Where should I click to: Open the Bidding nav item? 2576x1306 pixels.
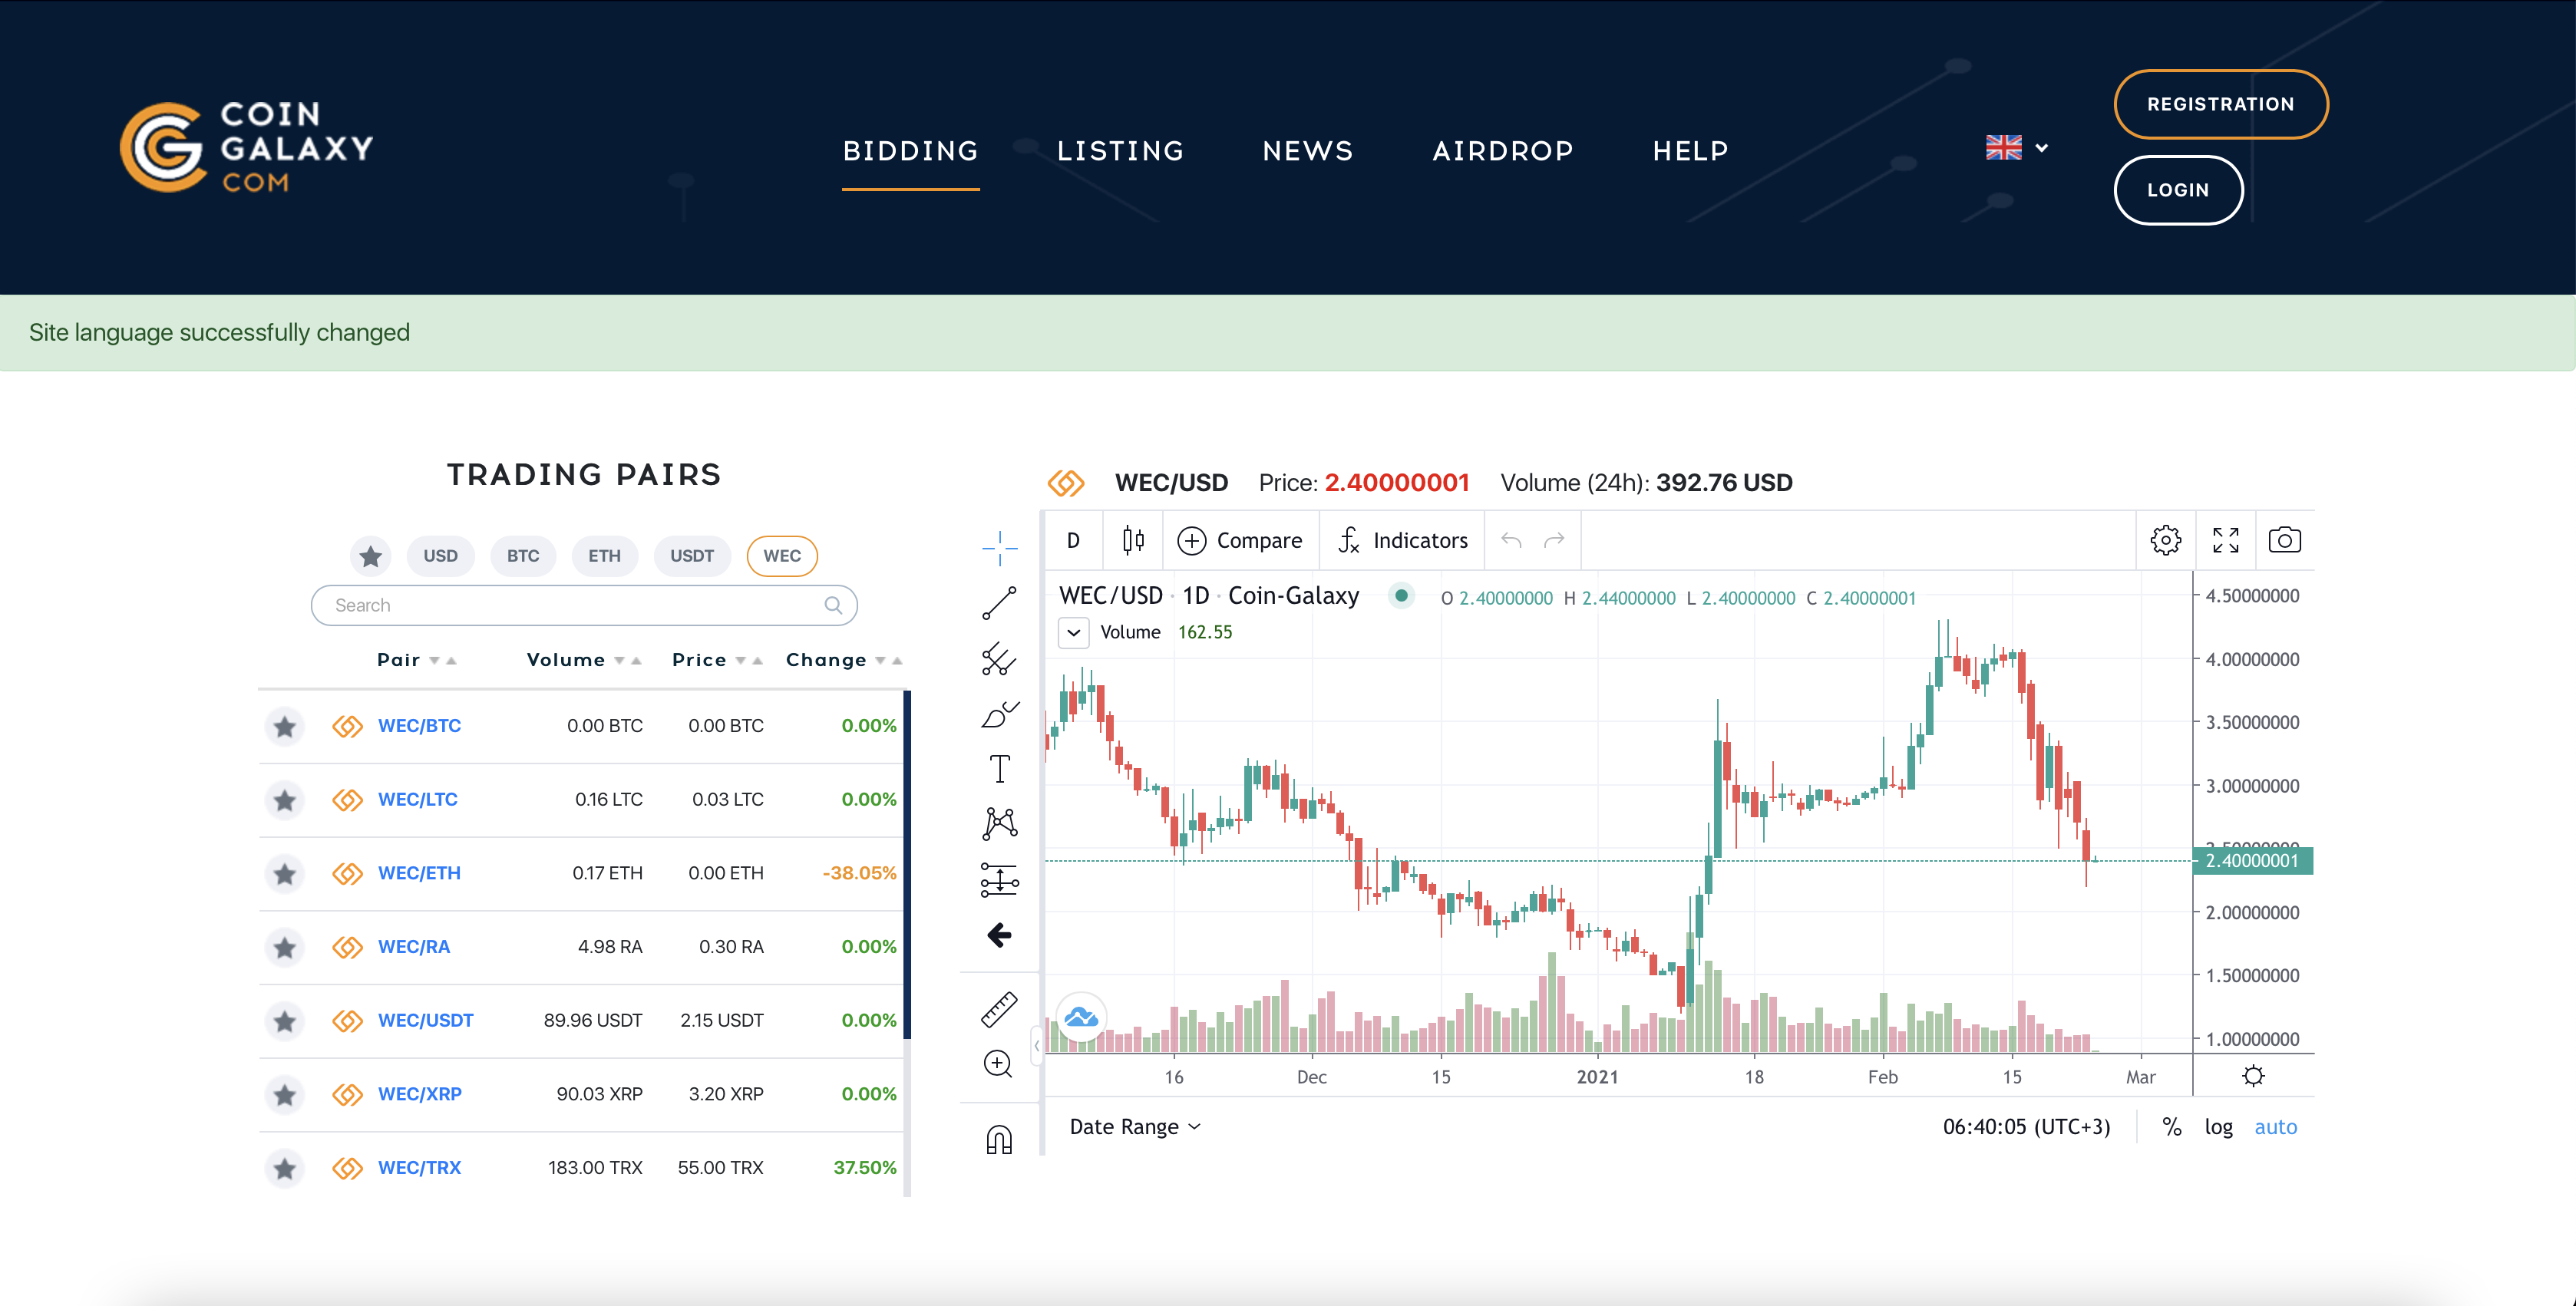tap(910, 151)
